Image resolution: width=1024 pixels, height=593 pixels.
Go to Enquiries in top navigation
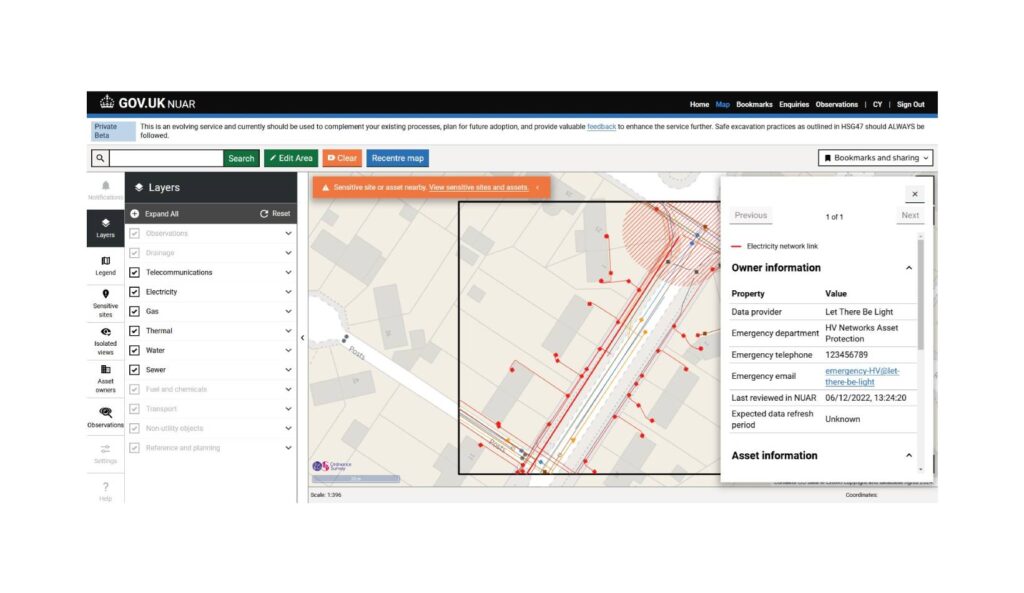click(x=794, y=104)
